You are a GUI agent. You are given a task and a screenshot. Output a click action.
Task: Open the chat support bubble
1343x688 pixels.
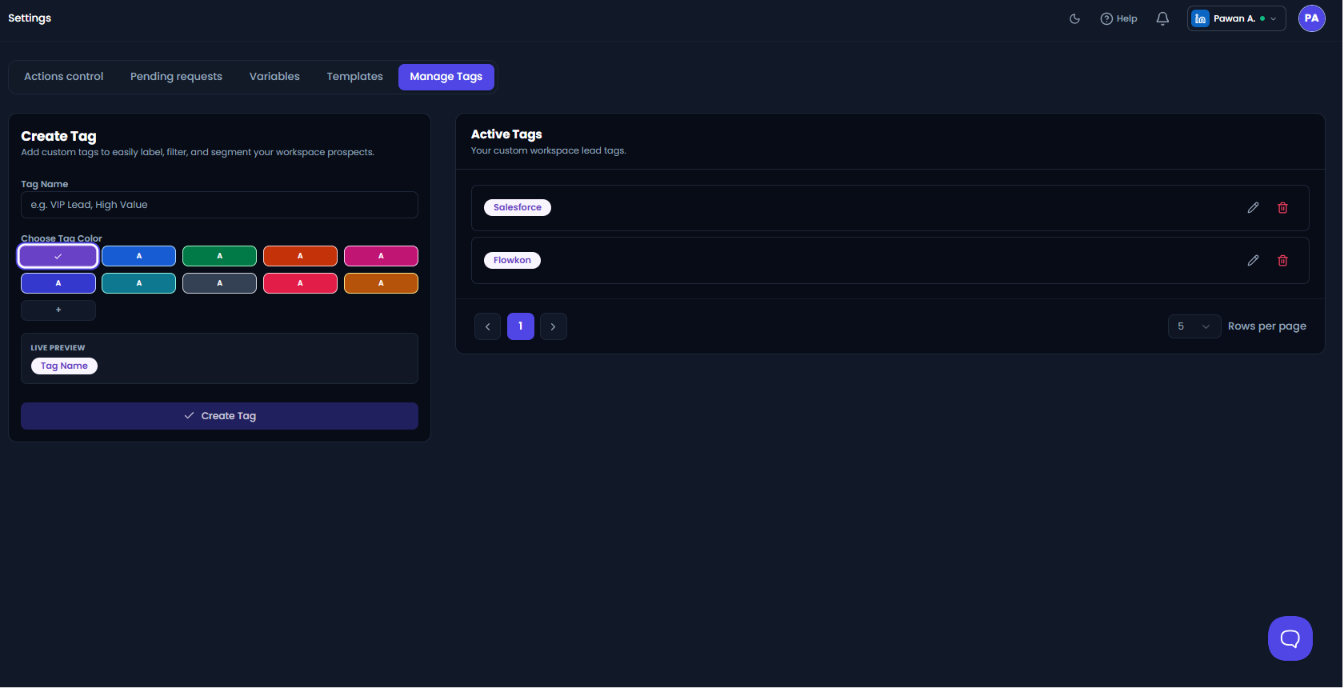tap(1290, 638)
